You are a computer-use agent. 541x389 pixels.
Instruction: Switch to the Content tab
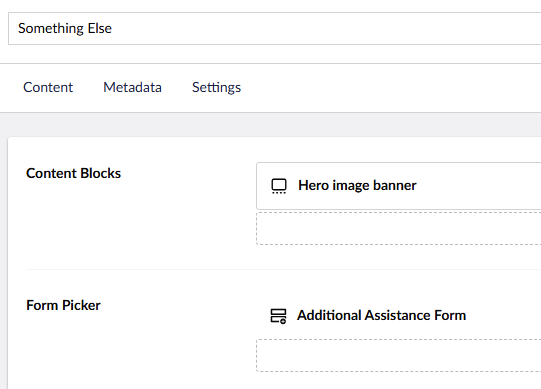[x=48, y=87]
